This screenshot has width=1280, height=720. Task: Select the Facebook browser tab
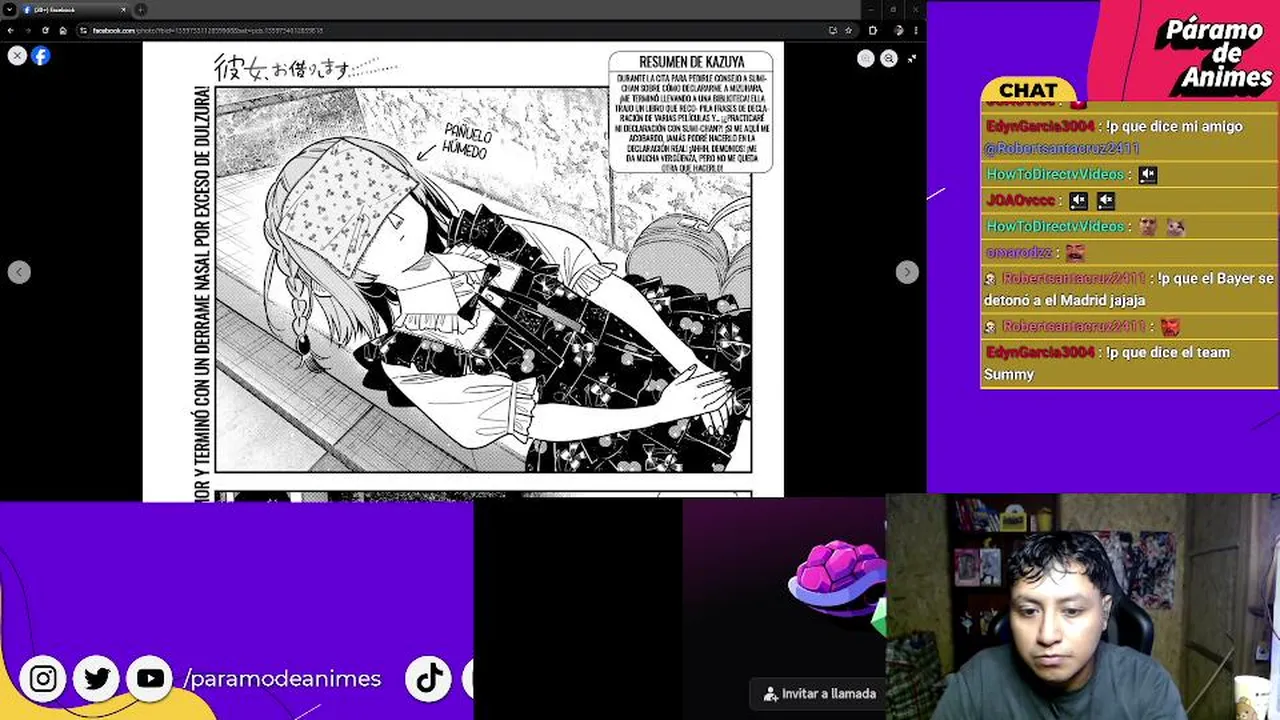(x=75, y=10)
